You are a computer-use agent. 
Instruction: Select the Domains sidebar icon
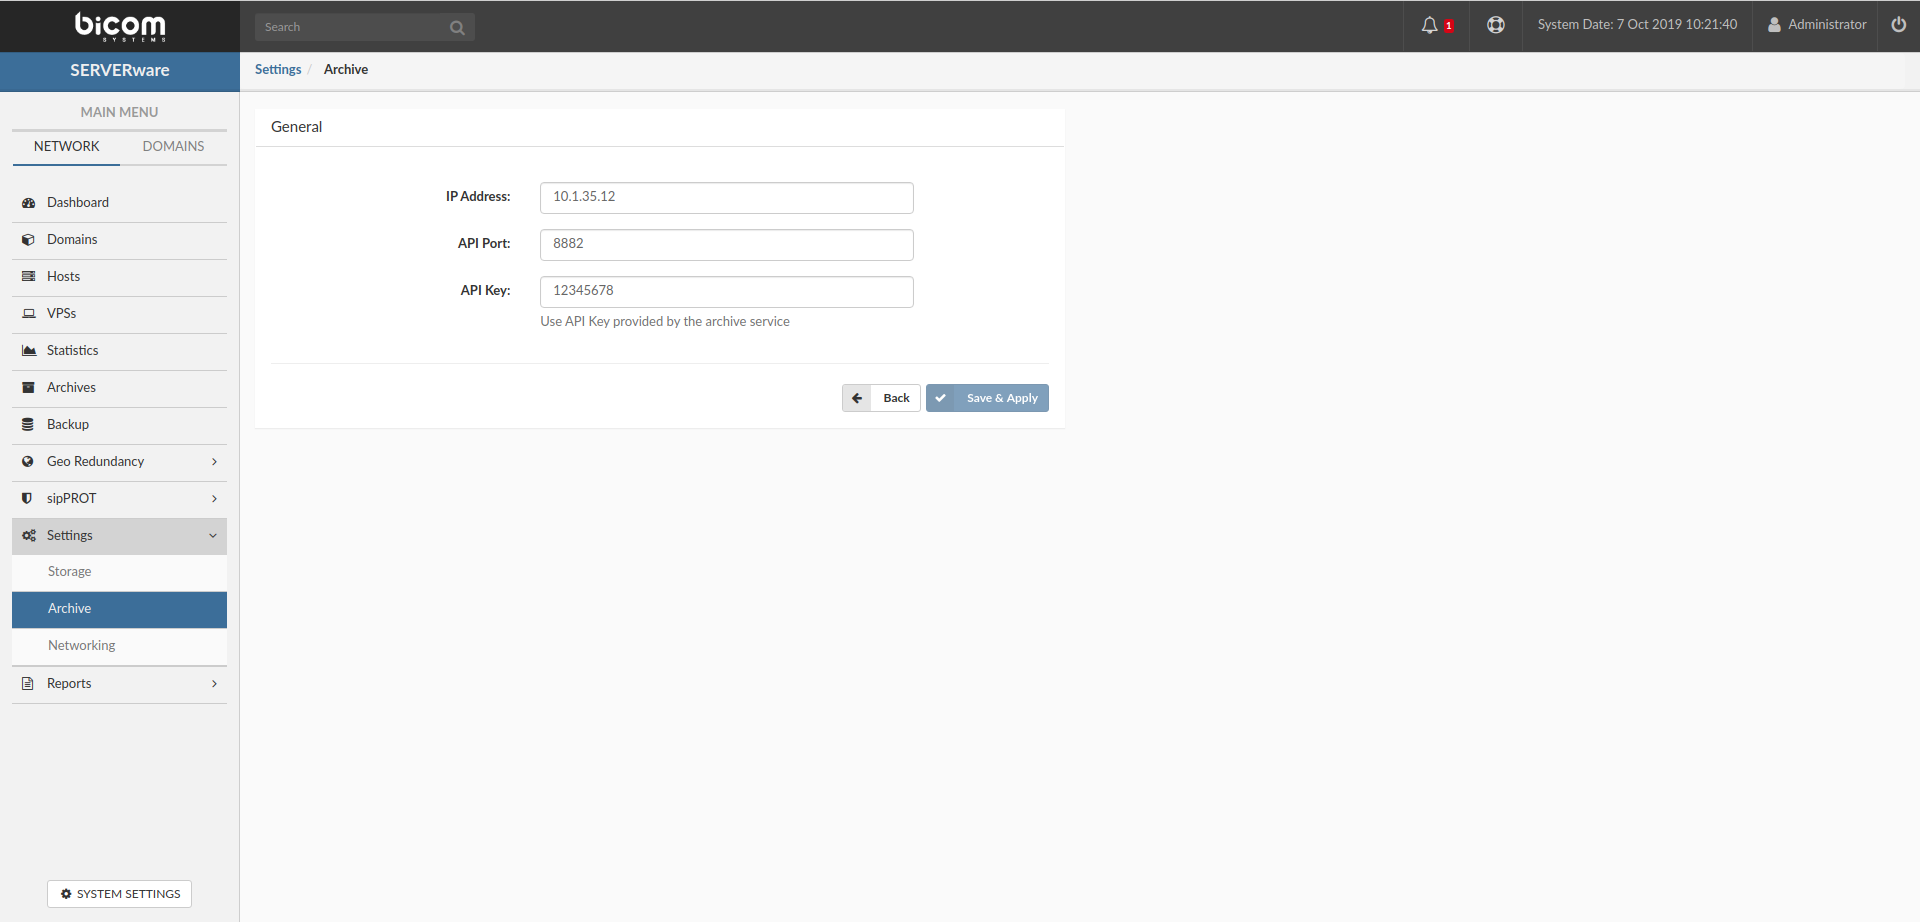(28, 239)
